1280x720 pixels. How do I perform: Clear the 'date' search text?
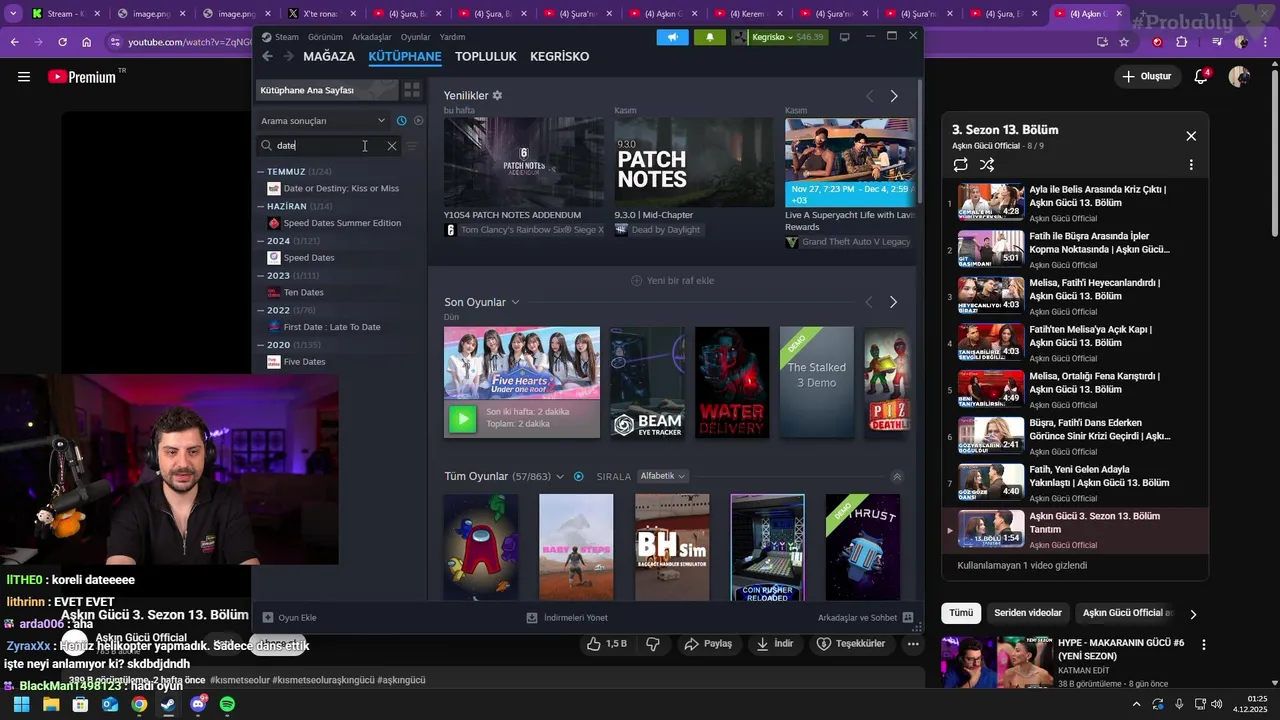tap(392, 146)
